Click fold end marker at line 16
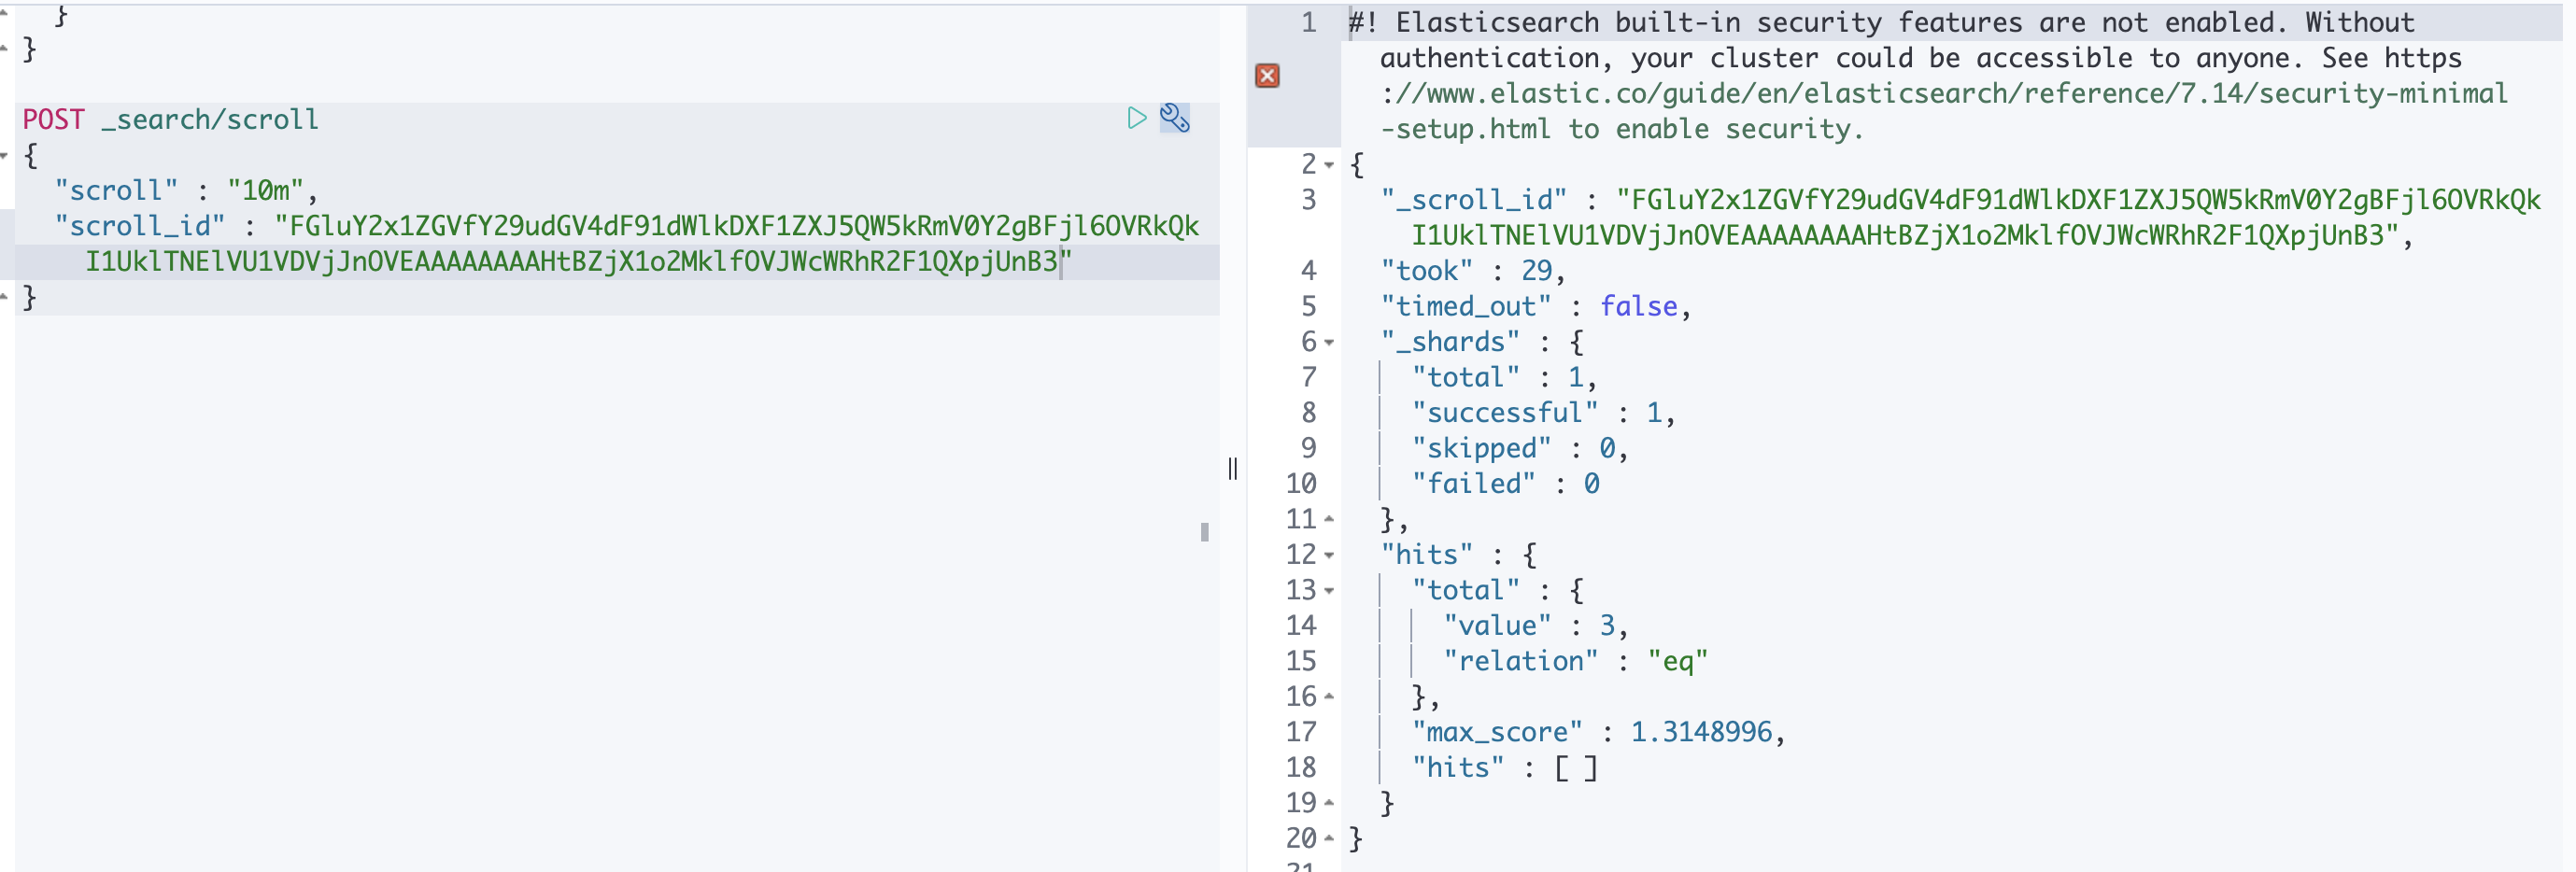The height and width of the screenshot is (872, 2576). (1329, 696)
